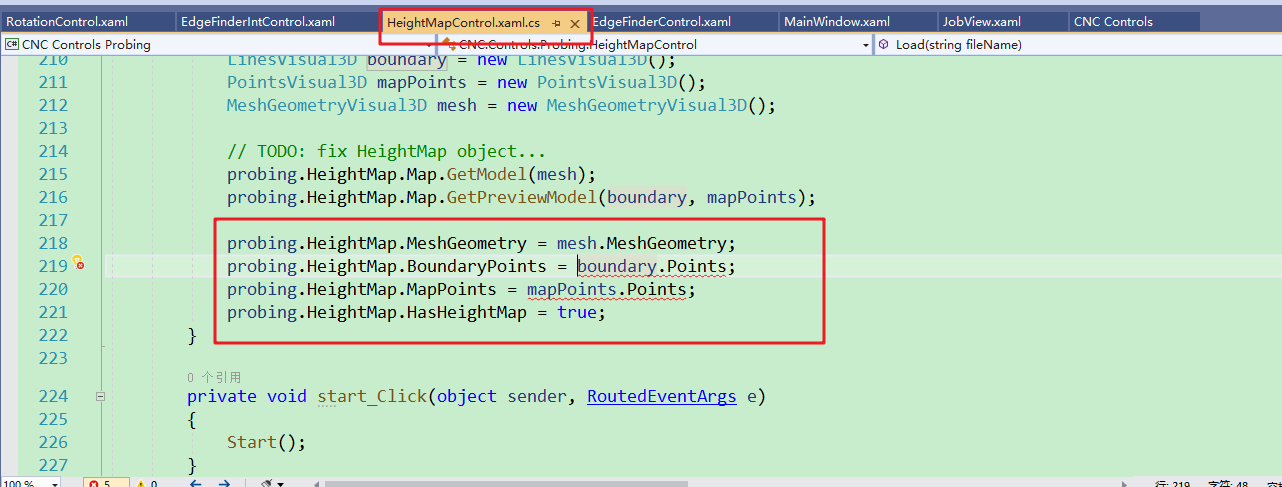This screenshot has width=1282, height=487.
Task: Expand the CNC.Controls.Probing.HeightMapControl type dropdown
Action: point(866,45)
